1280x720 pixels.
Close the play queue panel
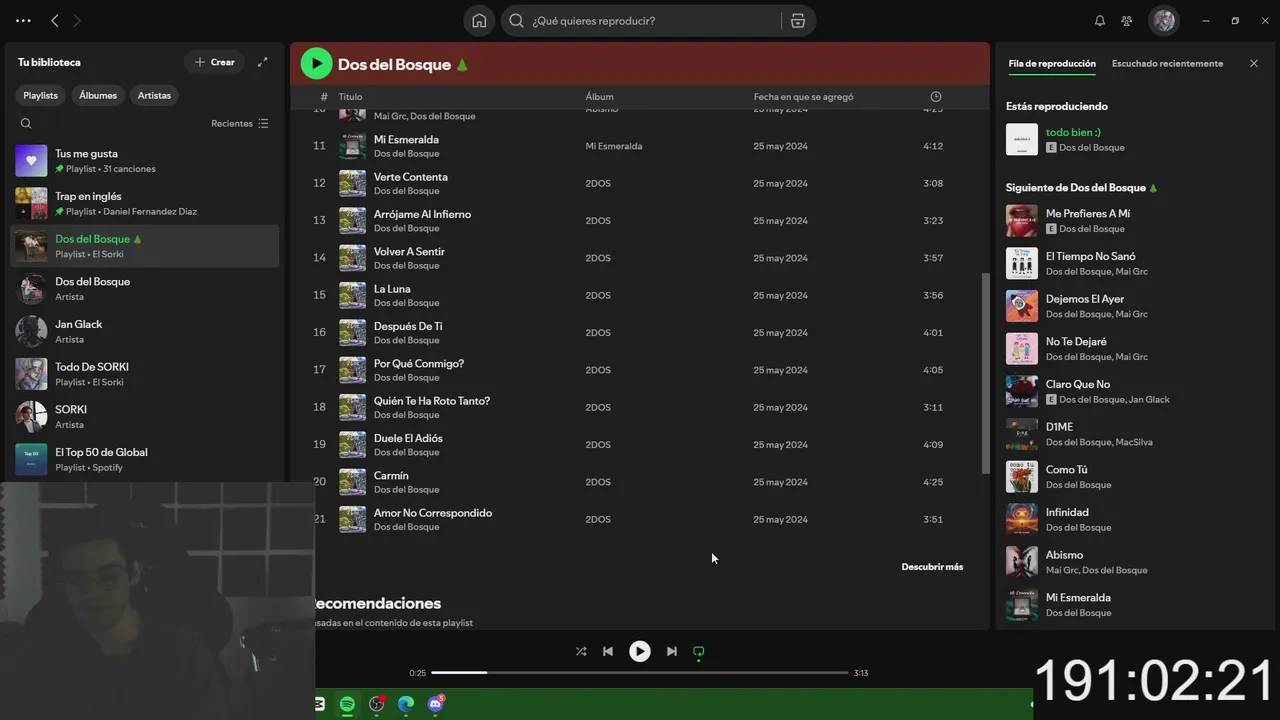[x=1254, y=63]
